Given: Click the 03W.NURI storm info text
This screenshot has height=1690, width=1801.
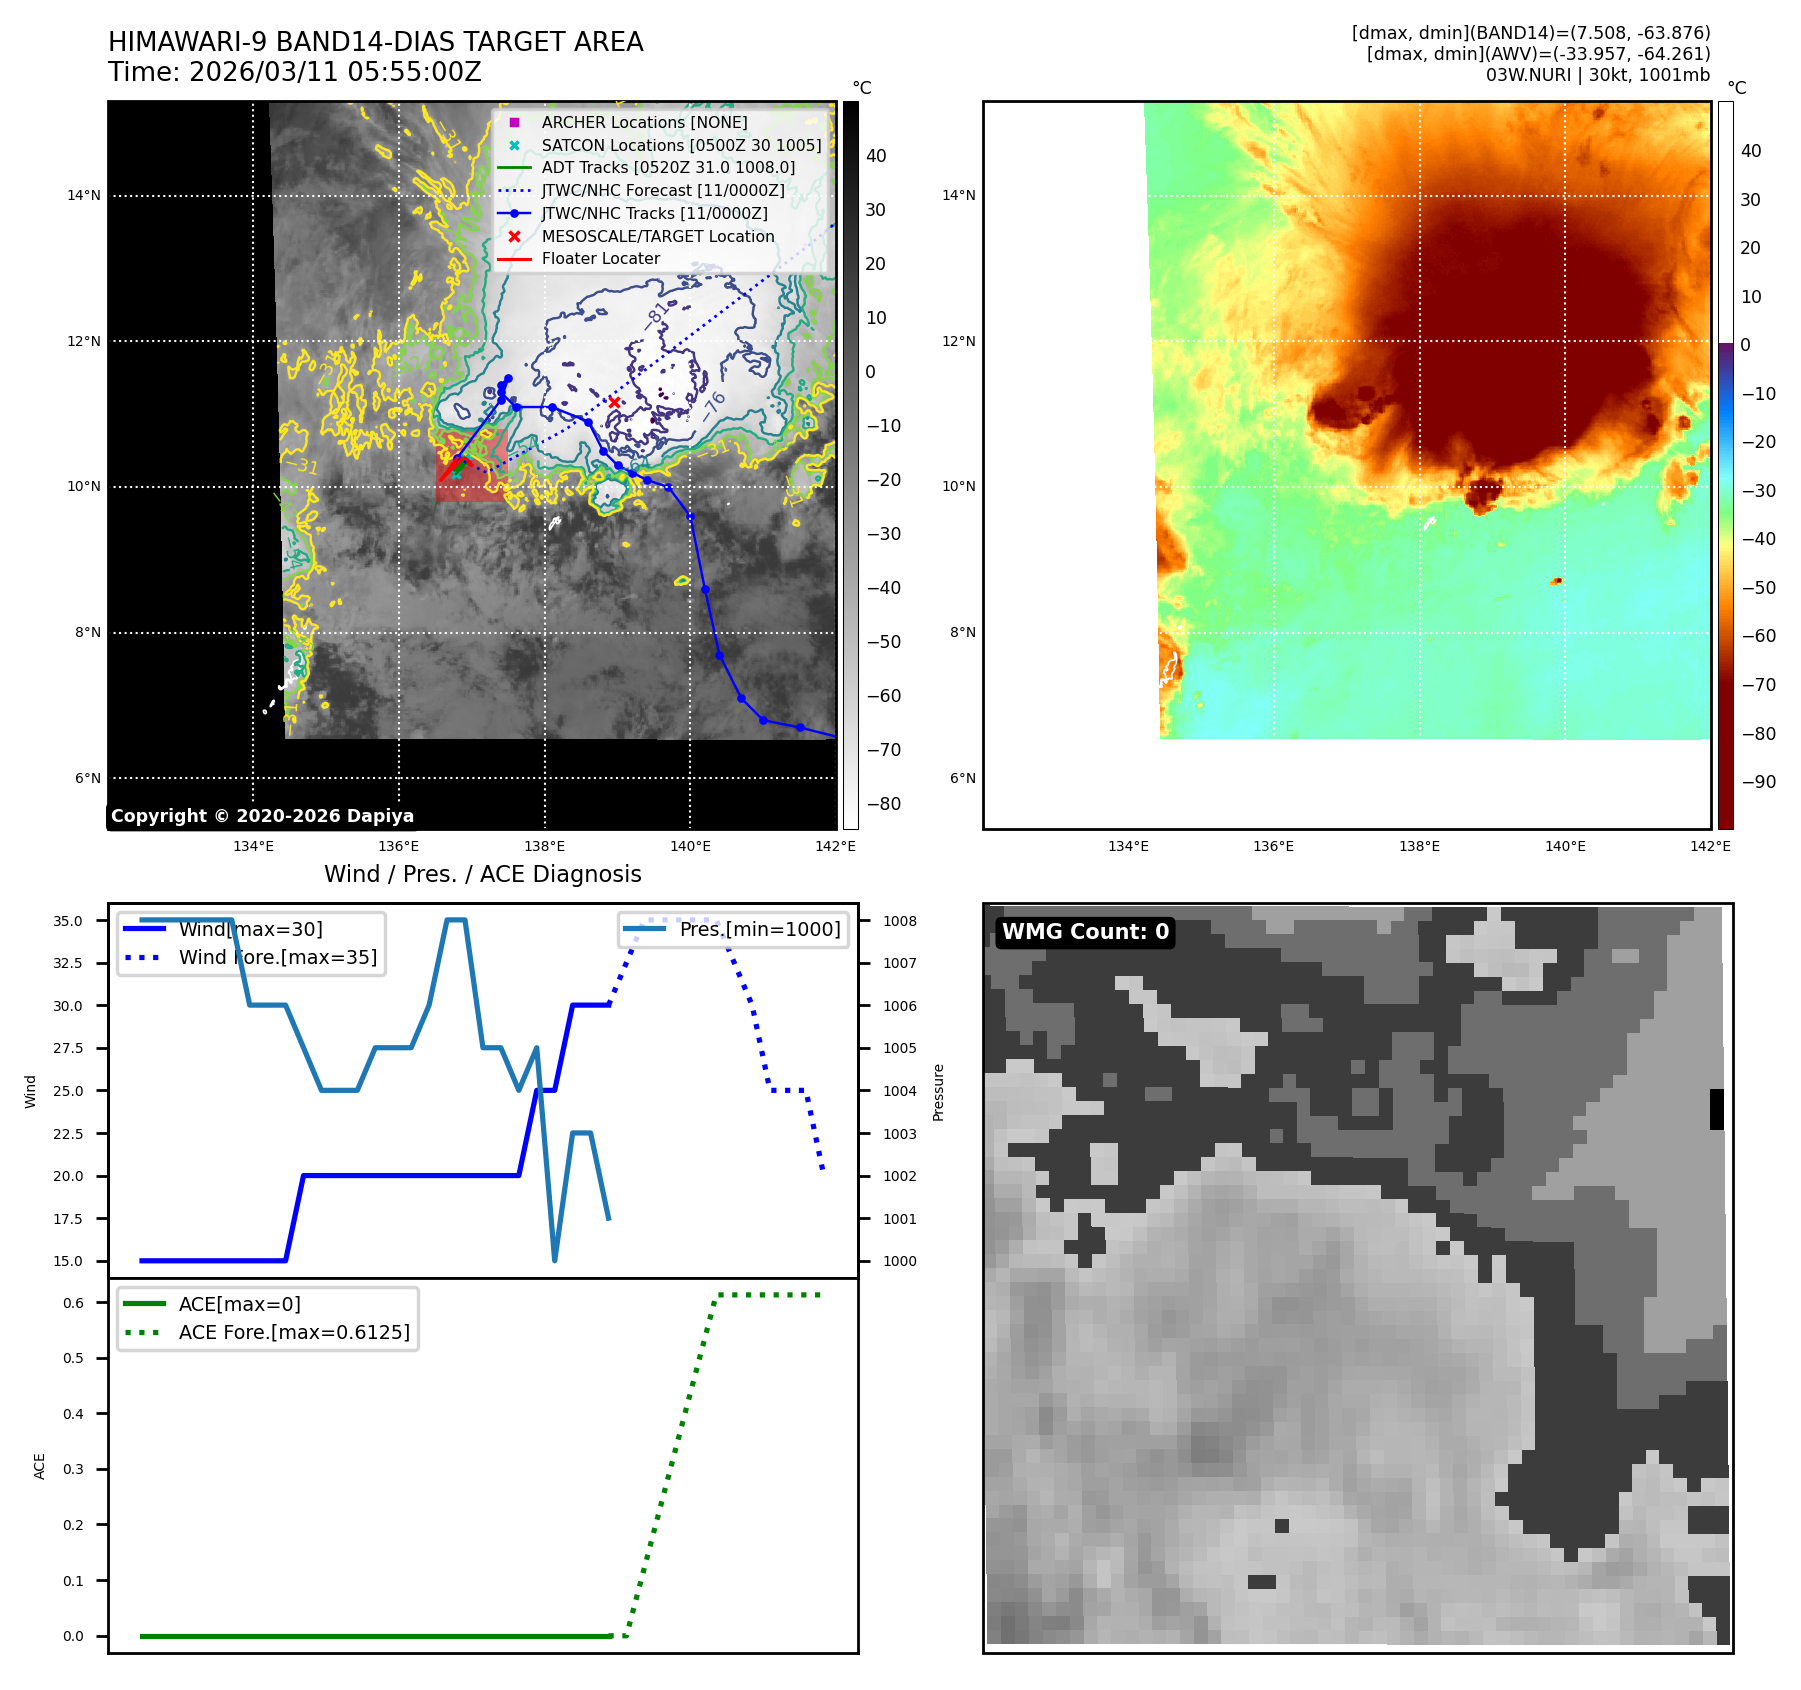Looking at the screenshot, I should pyautogui.click(x=1597, y=75).
